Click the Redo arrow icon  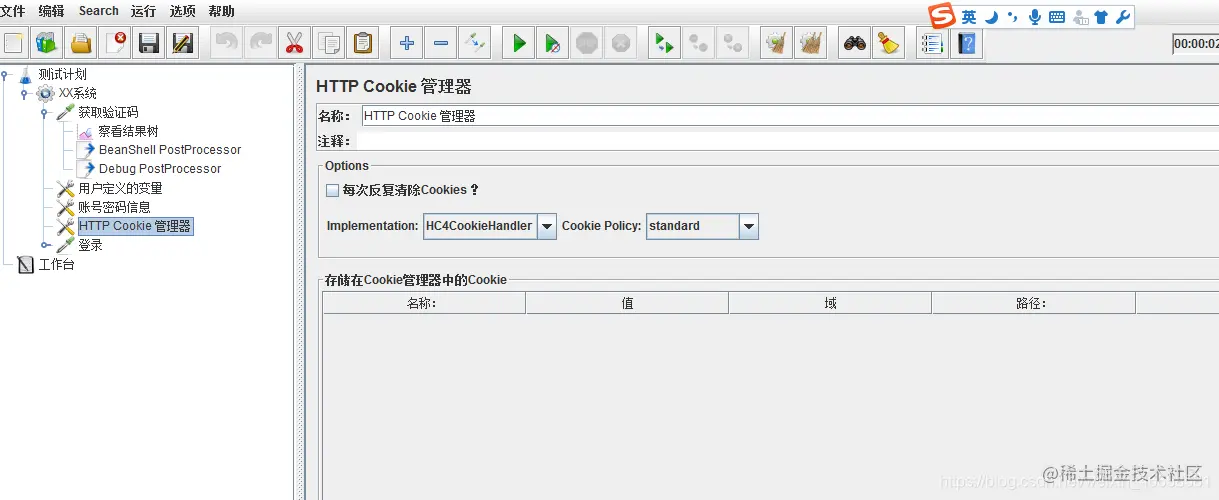261,43
